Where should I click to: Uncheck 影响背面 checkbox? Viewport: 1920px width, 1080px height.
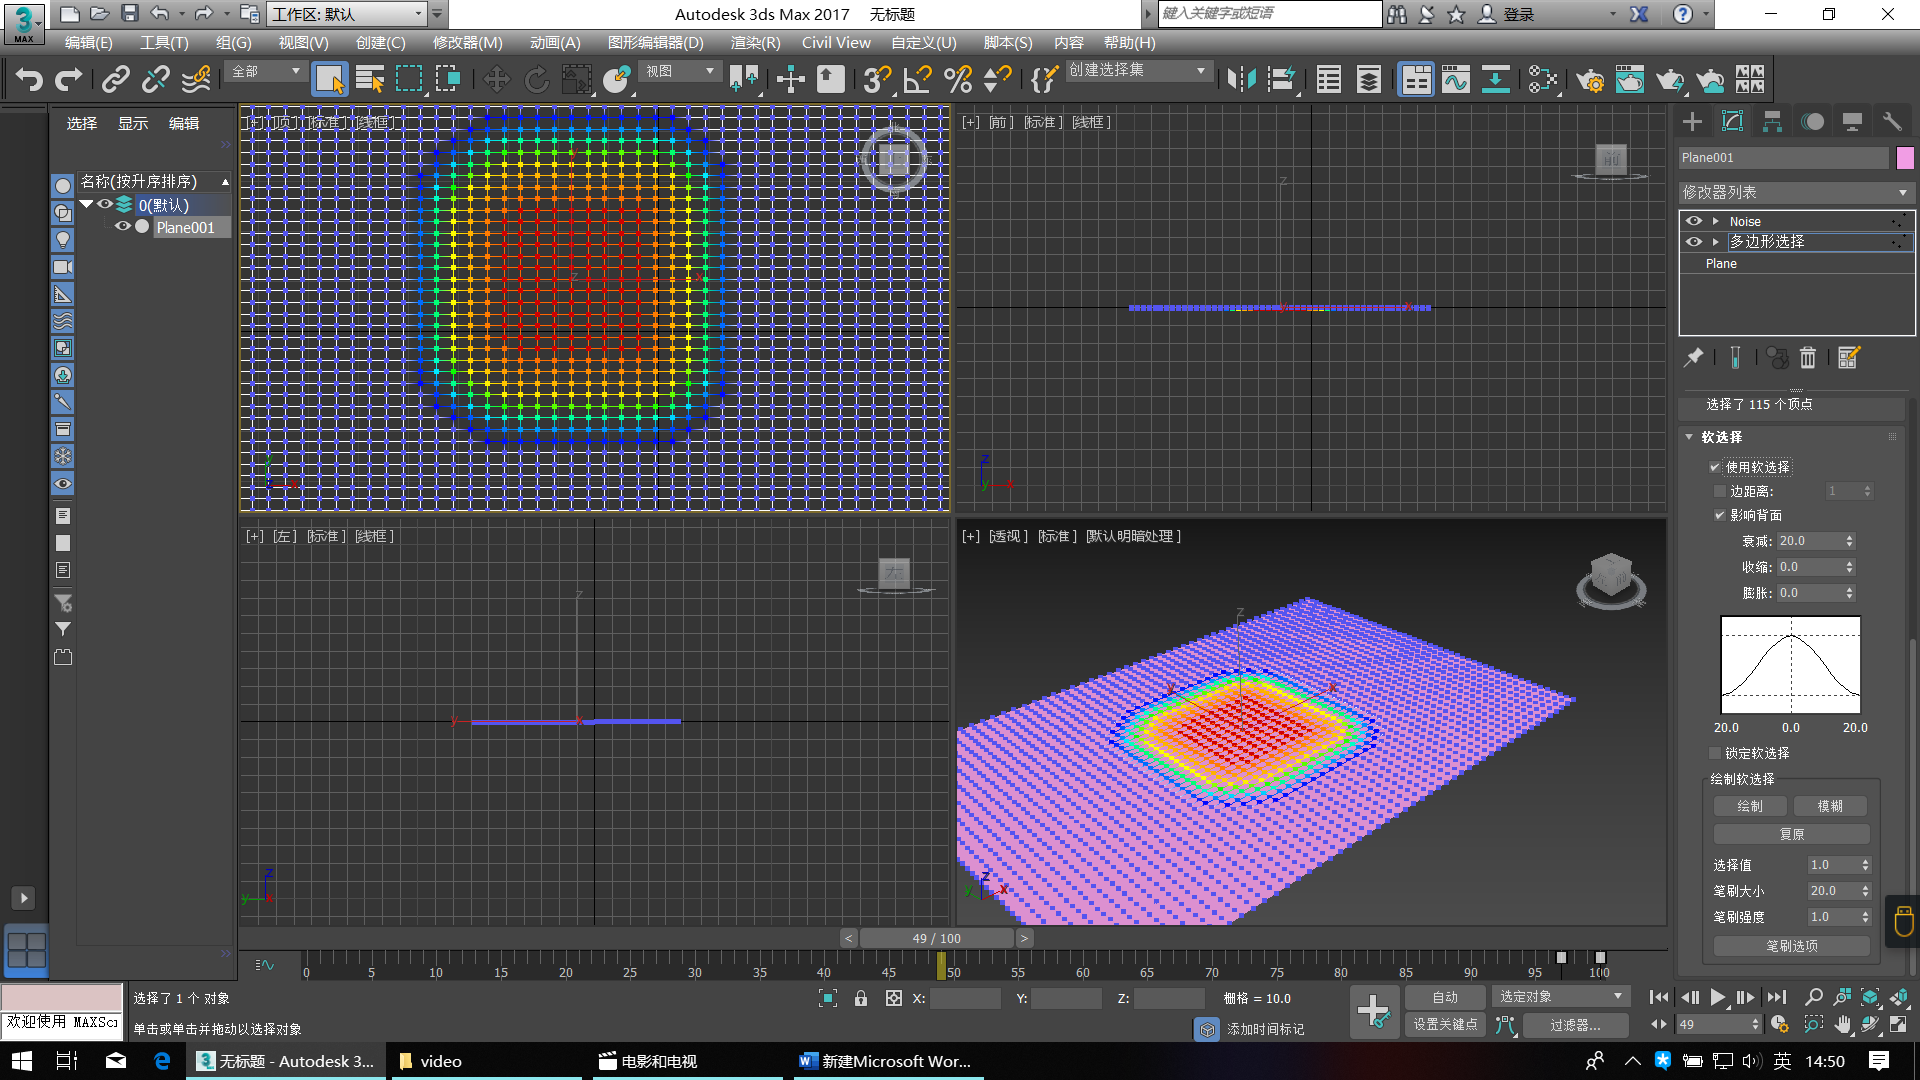pyautogui.click(x=1719, y=515)
